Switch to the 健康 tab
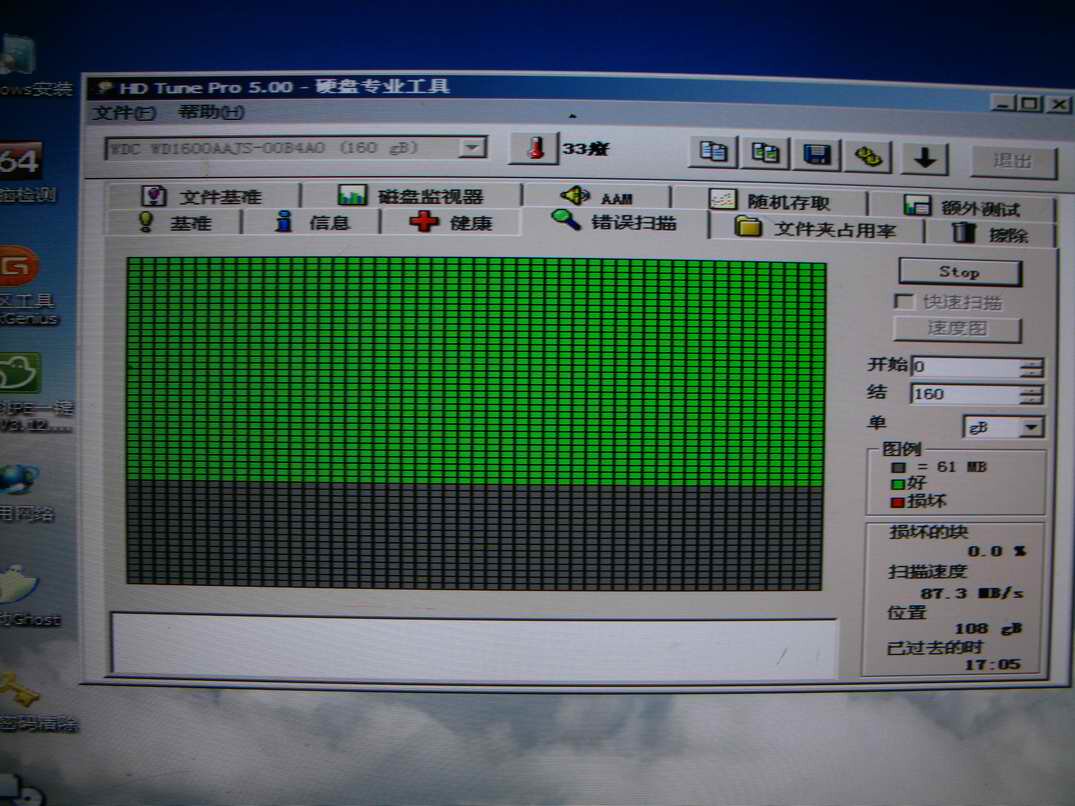Viewport: 1075px width, 806px height. click(450, 223)
